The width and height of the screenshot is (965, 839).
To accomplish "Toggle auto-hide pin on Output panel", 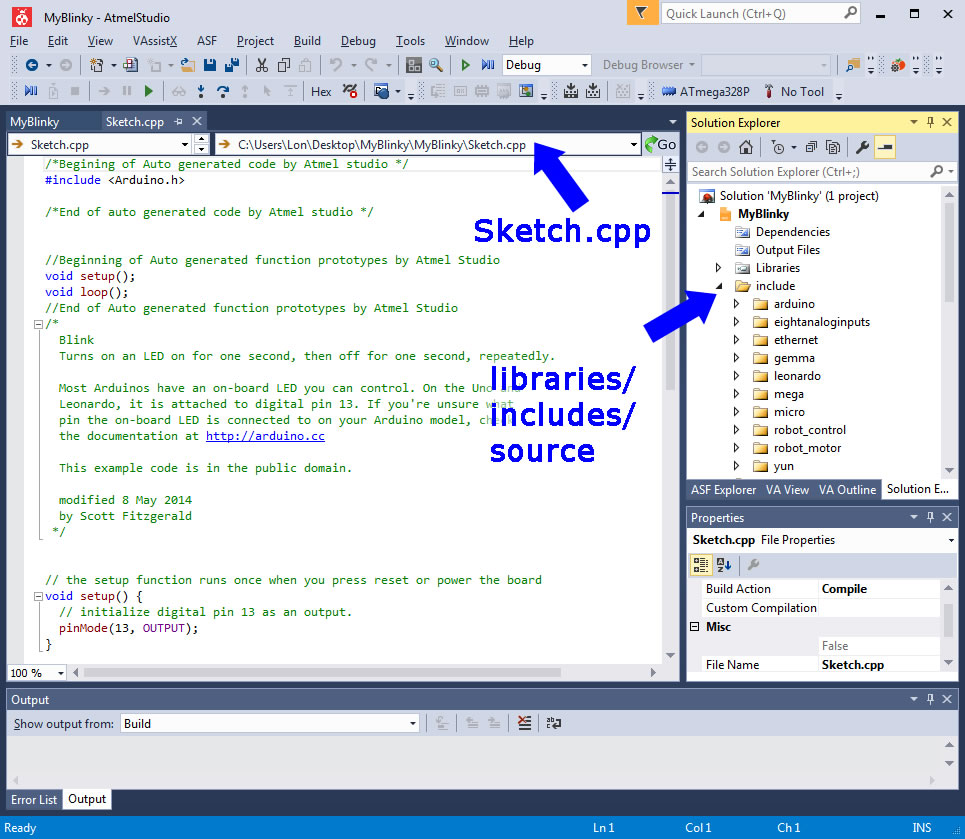I will (x=931, y=699).
